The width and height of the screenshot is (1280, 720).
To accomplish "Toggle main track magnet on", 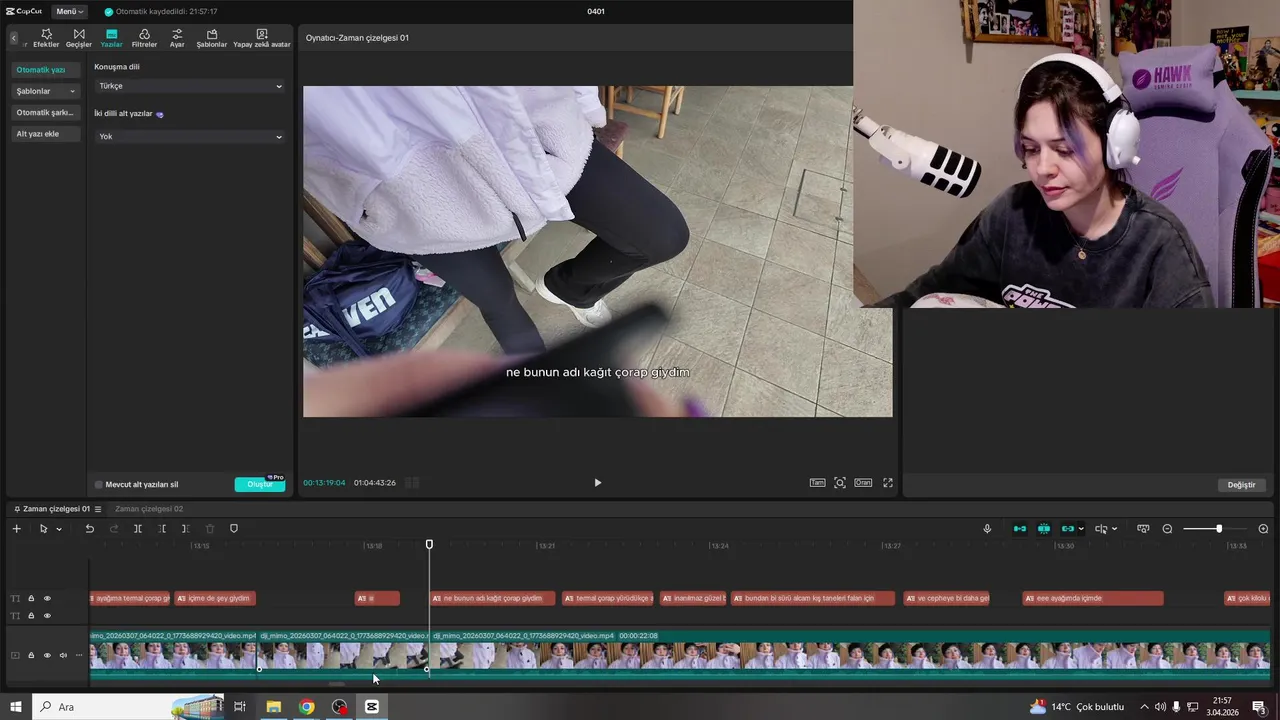I will 1020,529.
